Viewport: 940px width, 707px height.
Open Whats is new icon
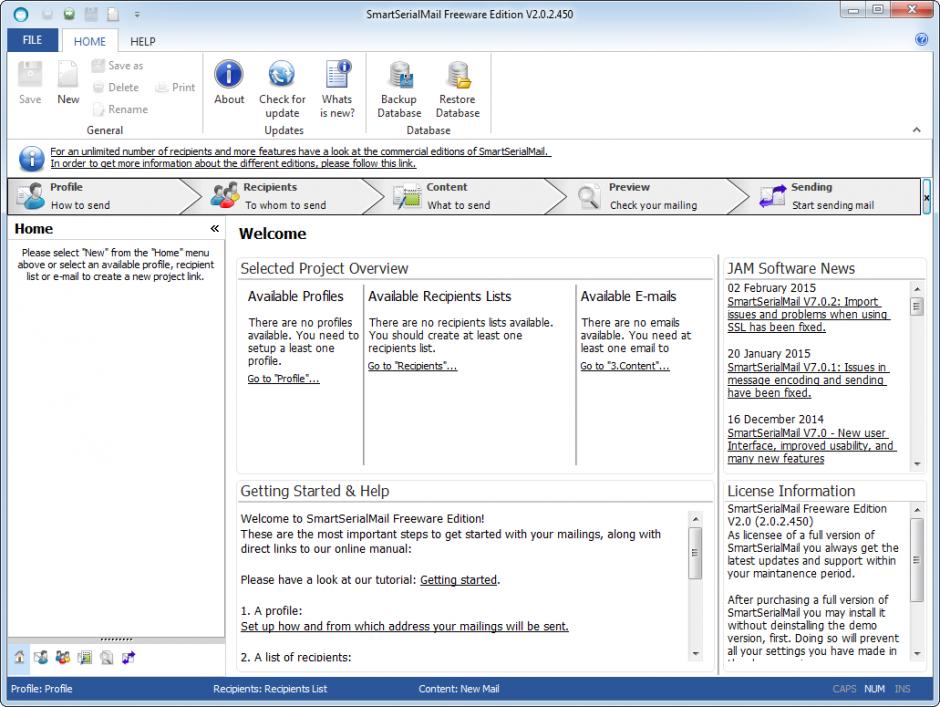pos(337,89)
